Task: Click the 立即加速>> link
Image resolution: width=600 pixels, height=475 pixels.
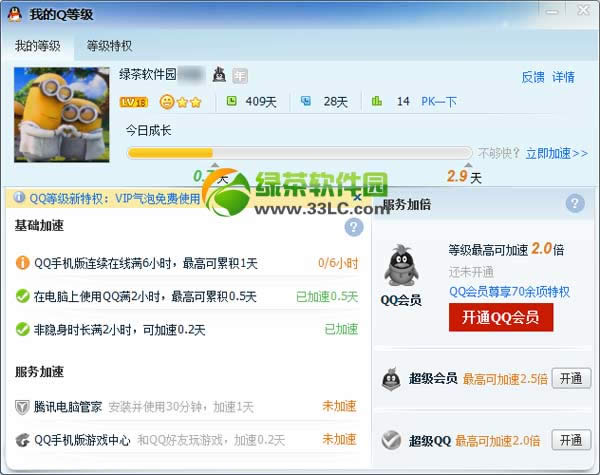Action: 557,153
